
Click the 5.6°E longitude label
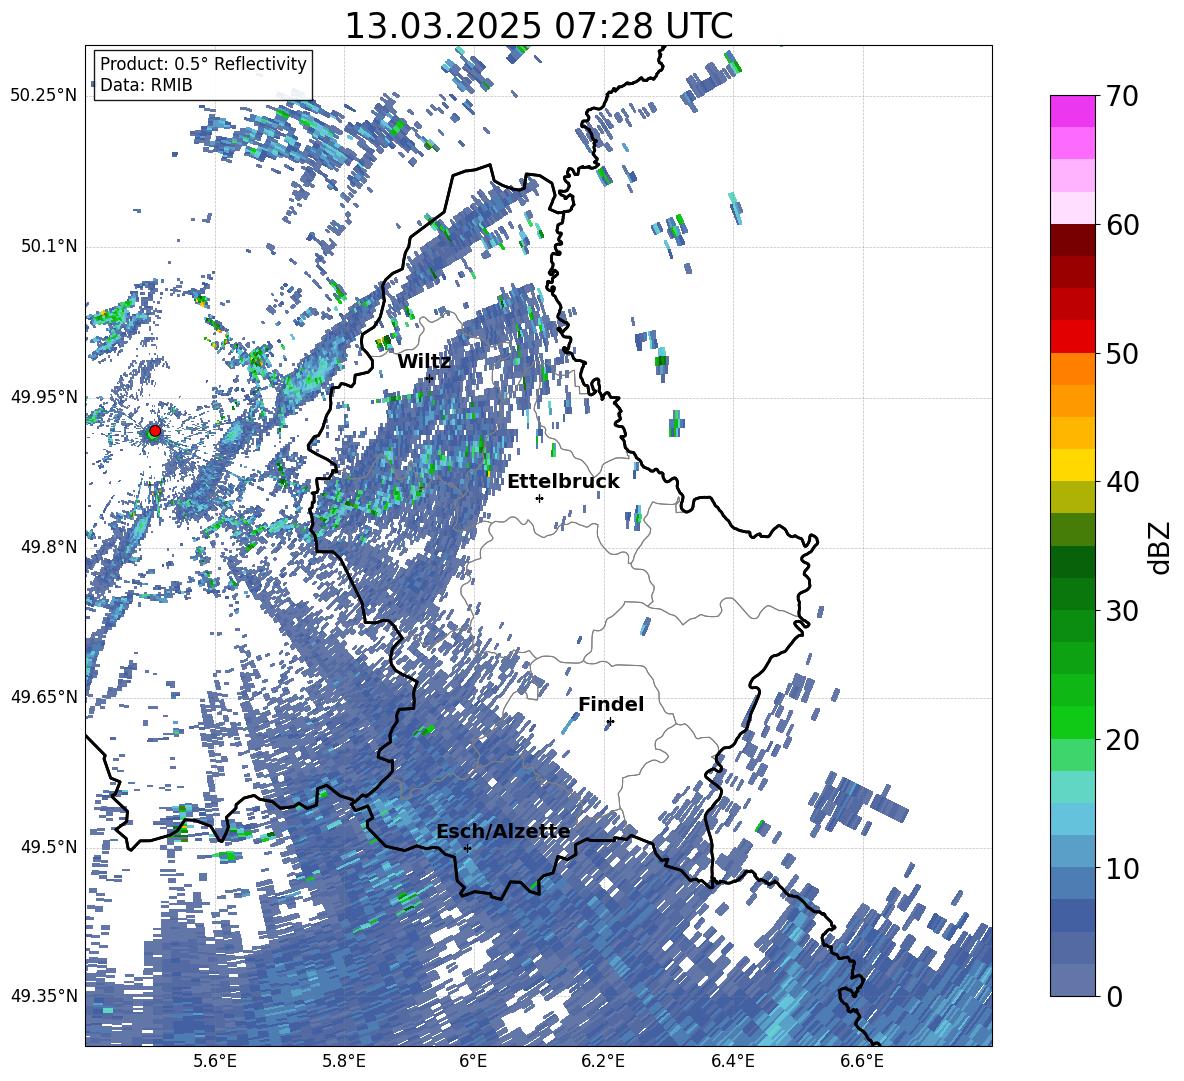click(215, 1061)
